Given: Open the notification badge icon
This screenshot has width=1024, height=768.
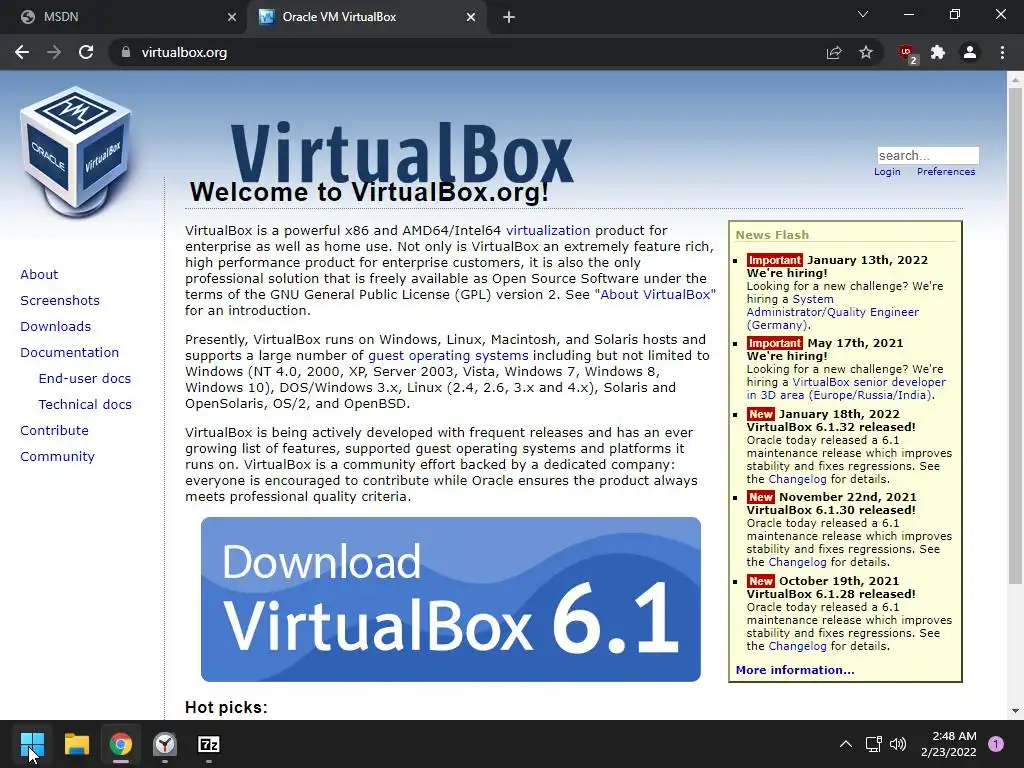Looking at the screenshot, I should [x=996, y=744].
